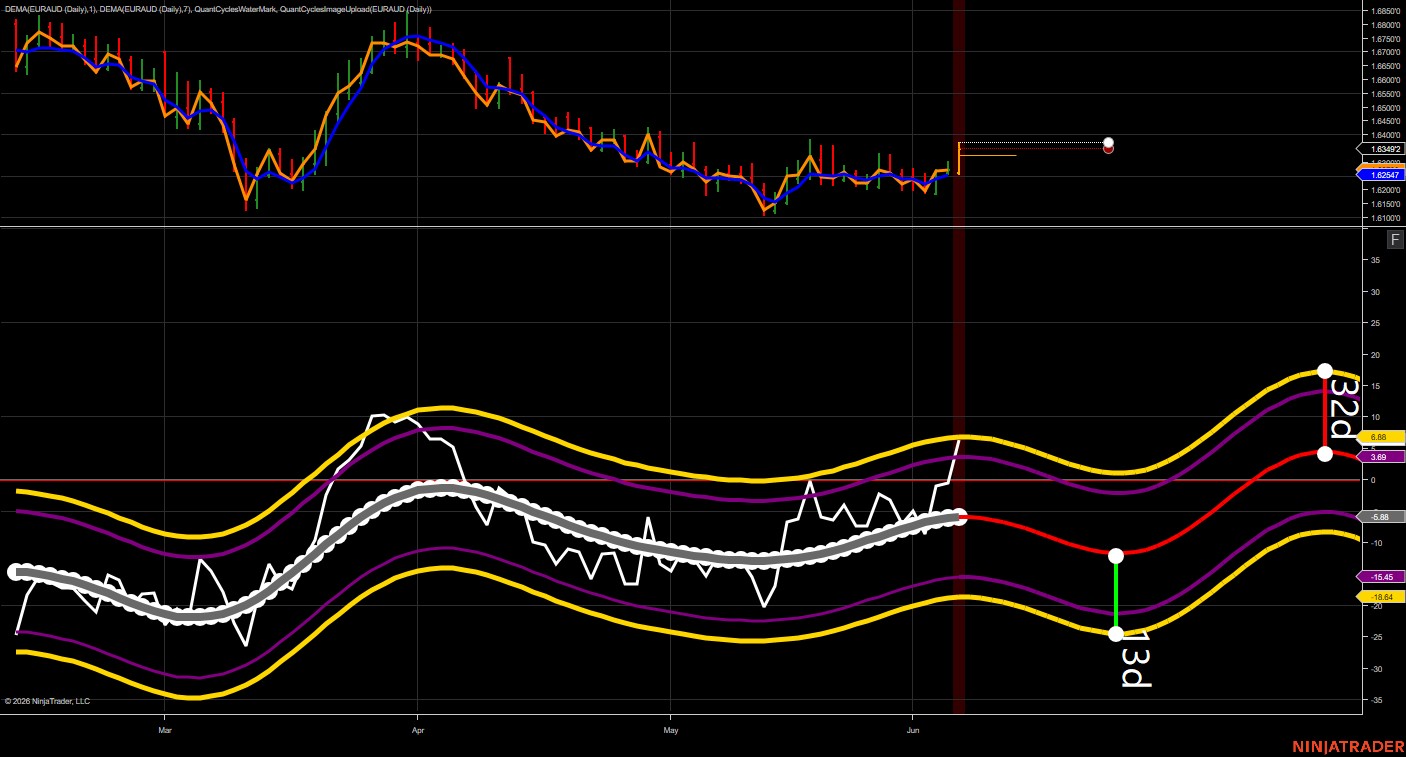Select the red vertical 32d line segment
The width and height of the screenshot is (1406, 757).
(1325, 412)
